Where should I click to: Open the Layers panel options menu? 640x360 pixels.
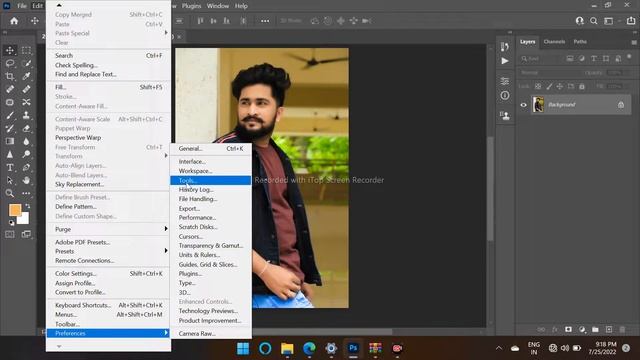(633, 42)
